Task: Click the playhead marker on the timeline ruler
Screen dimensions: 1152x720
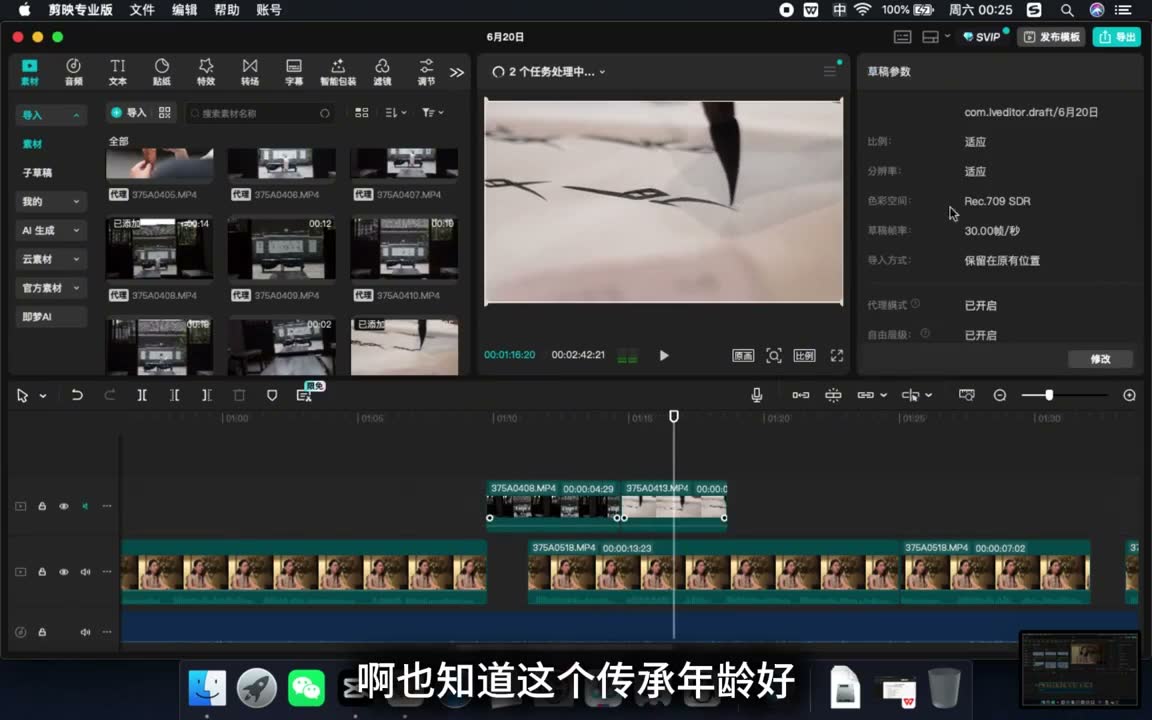Action: tap(674, 416)
